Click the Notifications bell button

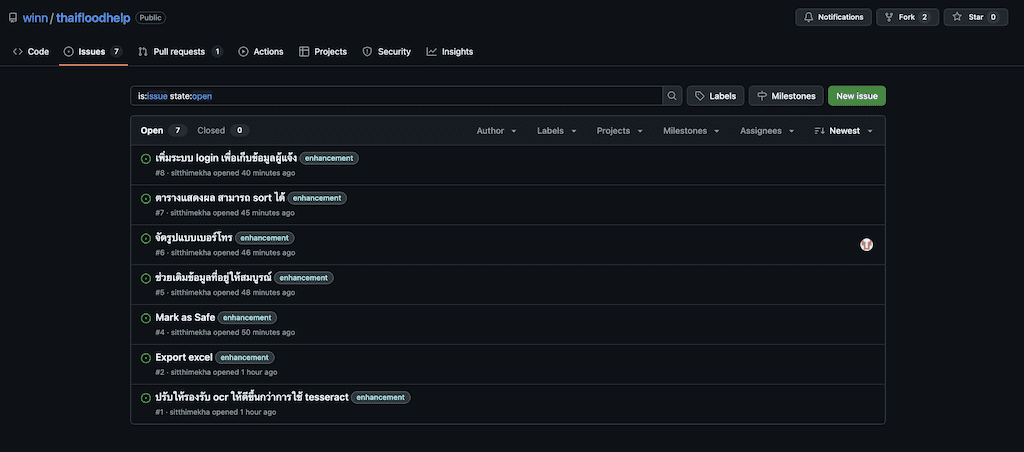[833, 17]
